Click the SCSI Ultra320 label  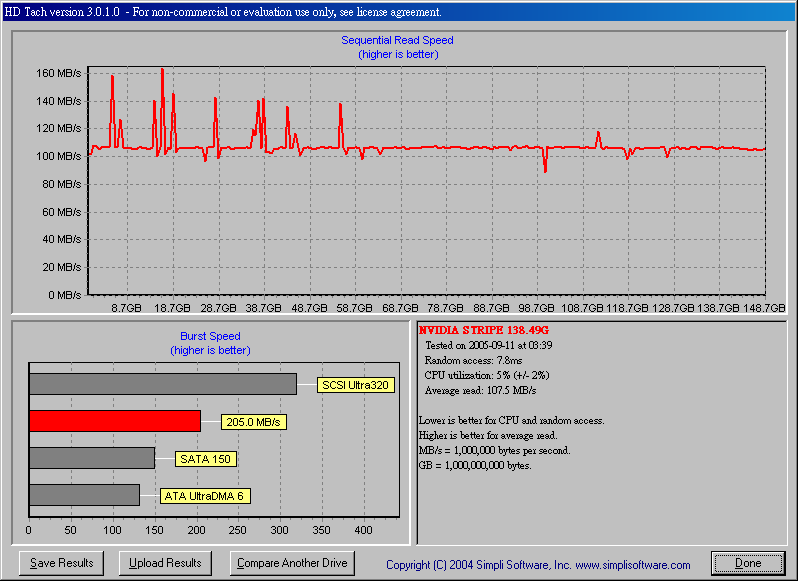point(354,385)
